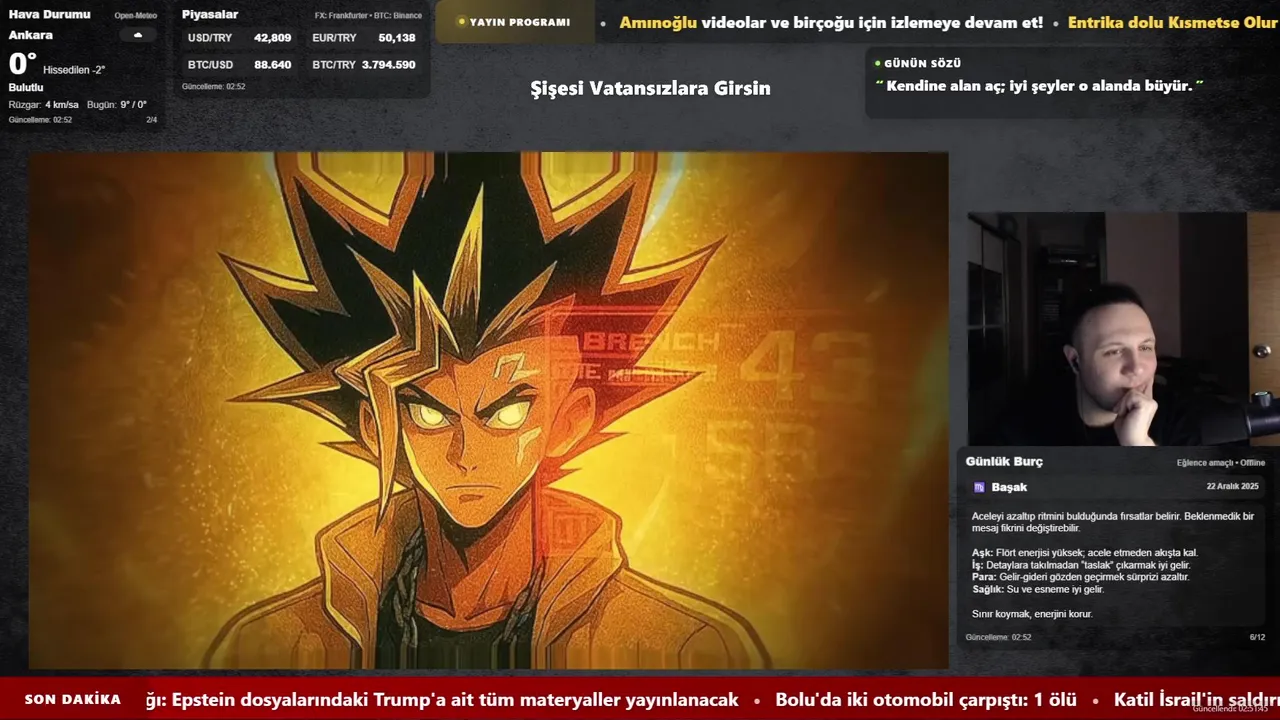This screenshot has height=720, width=1280.
Task: Click the Para horoscope line
Action: 1081,577
